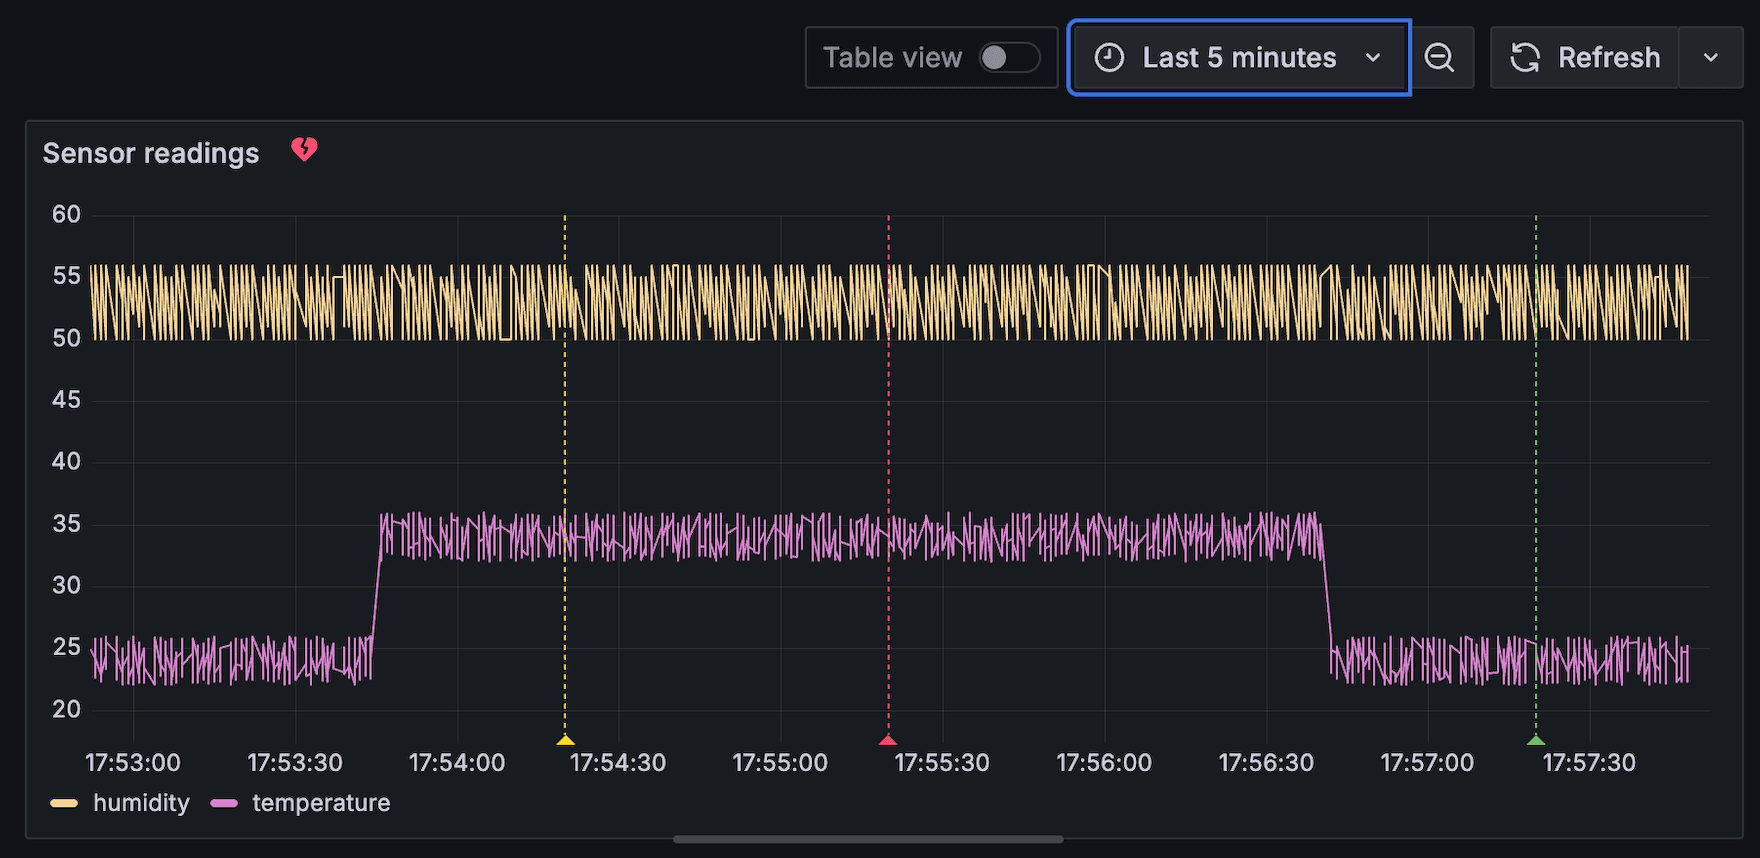The image size is (1760, 858).
Task: Expand the time range chevron dropdown
Action: point(1373,58)
